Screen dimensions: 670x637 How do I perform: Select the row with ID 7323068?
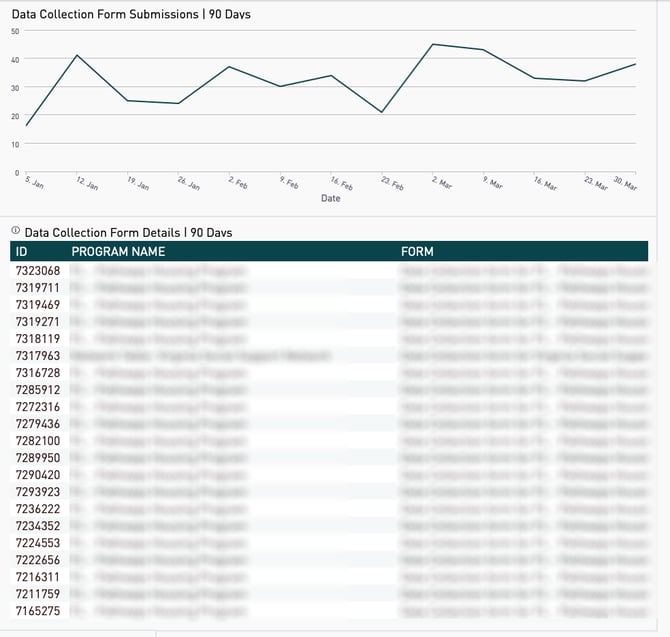(x=38, y=271)
